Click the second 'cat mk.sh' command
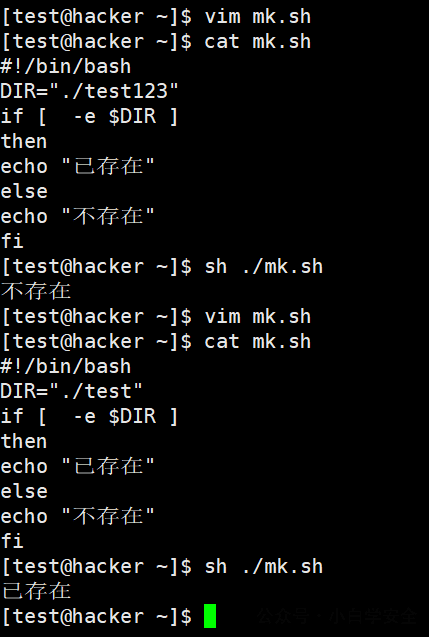Screen dimensions: 429x637 [x=258, y=341]
